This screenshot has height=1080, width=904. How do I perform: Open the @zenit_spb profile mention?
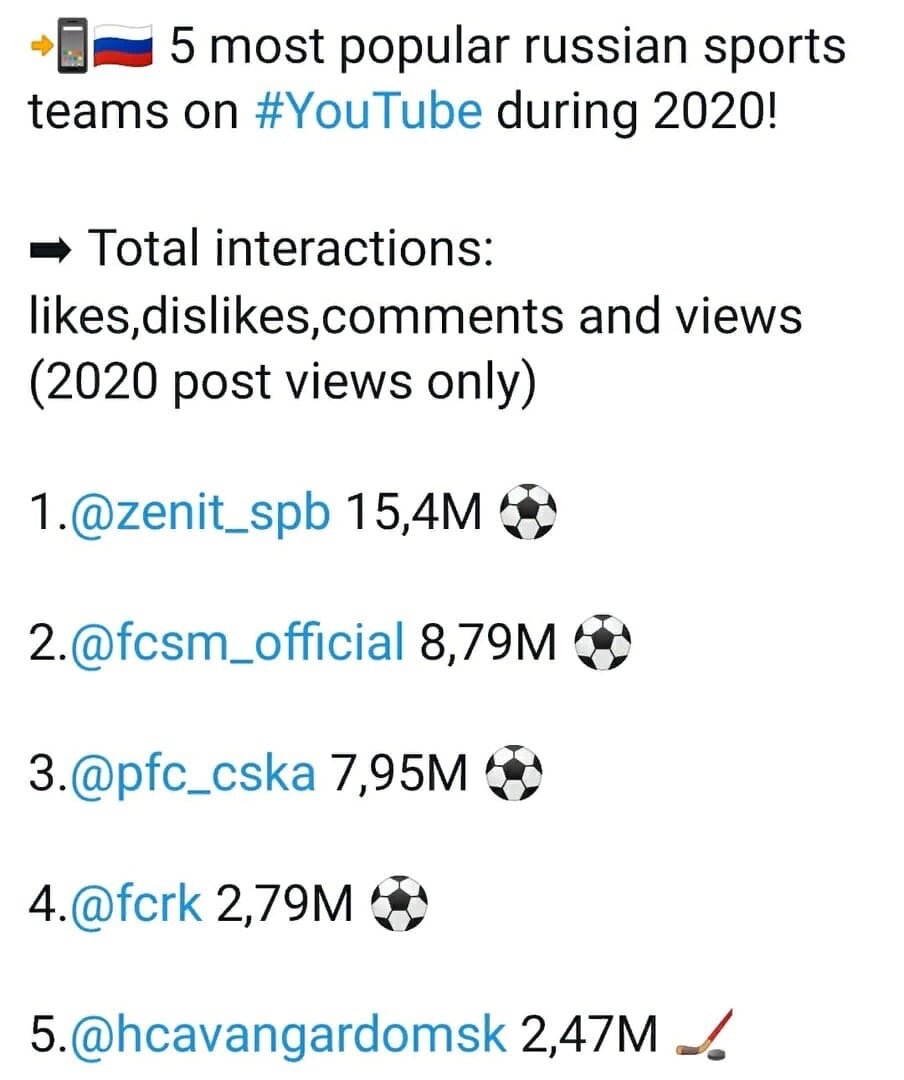(x=198, y=515)
